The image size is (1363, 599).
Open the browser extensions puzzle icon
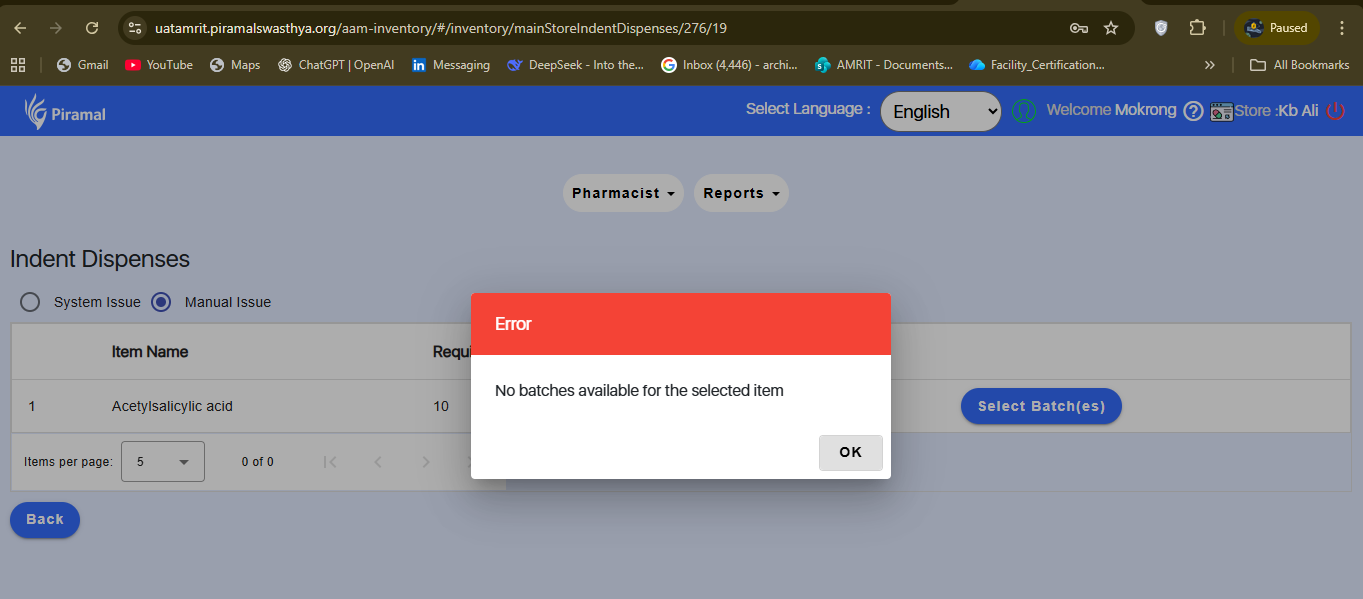coord(1197,28)
